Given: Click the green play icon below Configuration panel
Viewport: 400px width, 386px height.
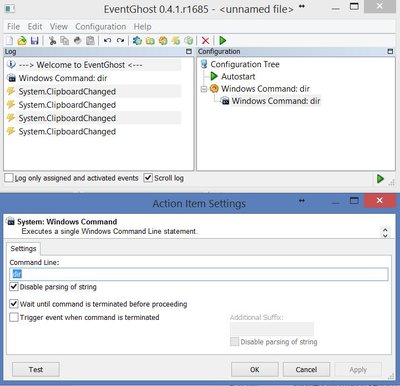Looking at the screenshot, I should pos(380,179).
